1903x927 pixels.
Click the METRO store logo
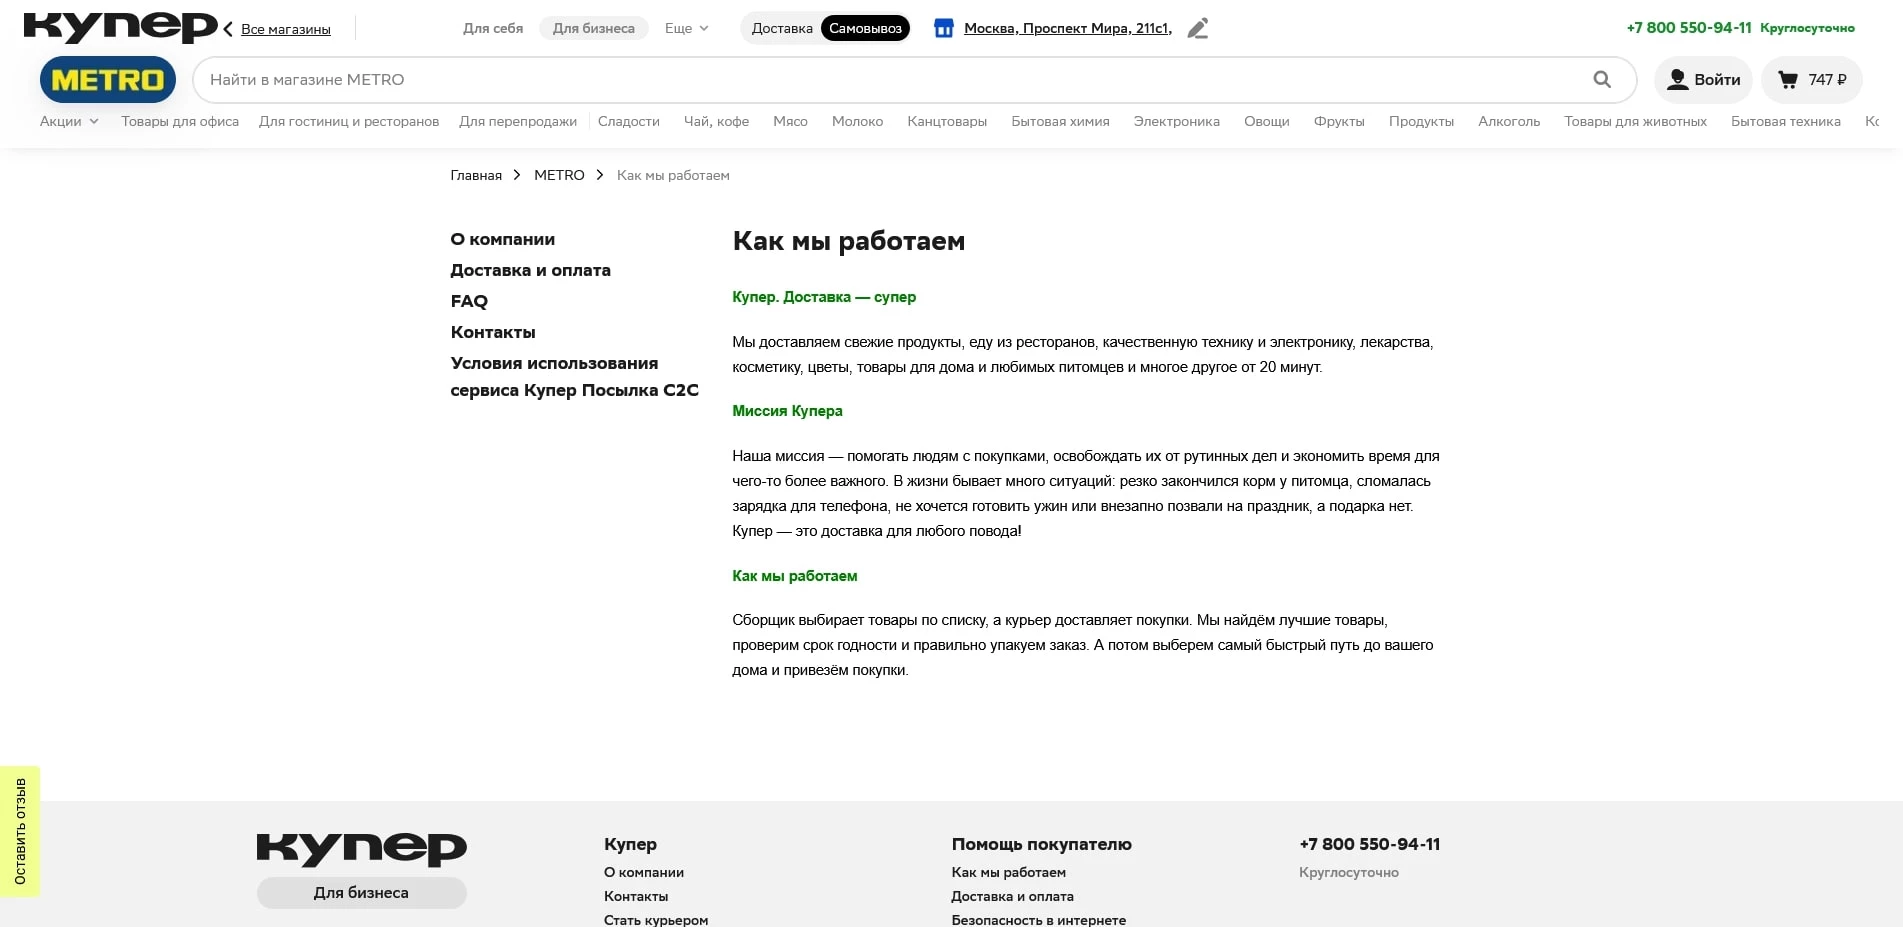(108, 80)
